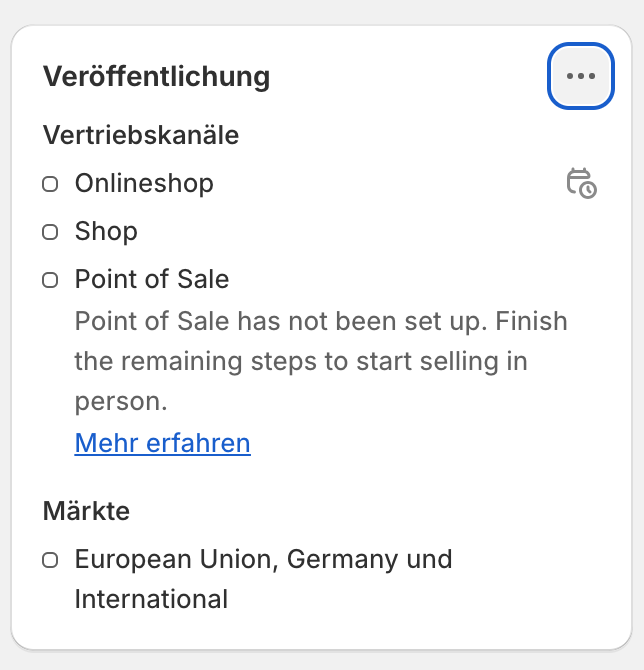The height and width of the screenshot is (670, 644).
Task: Click the status circle before Onlineshop
Action: tap(50, 184)
